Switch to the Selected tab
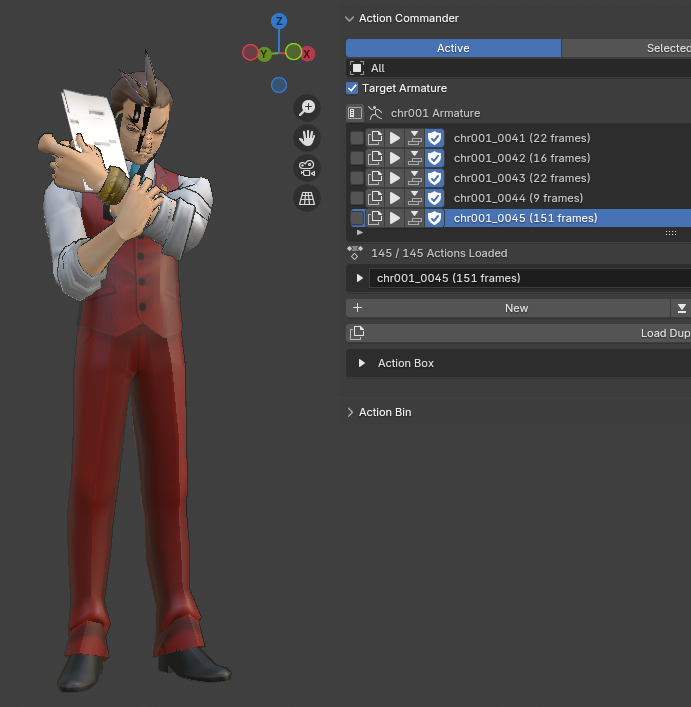 (x=627, y=48)
